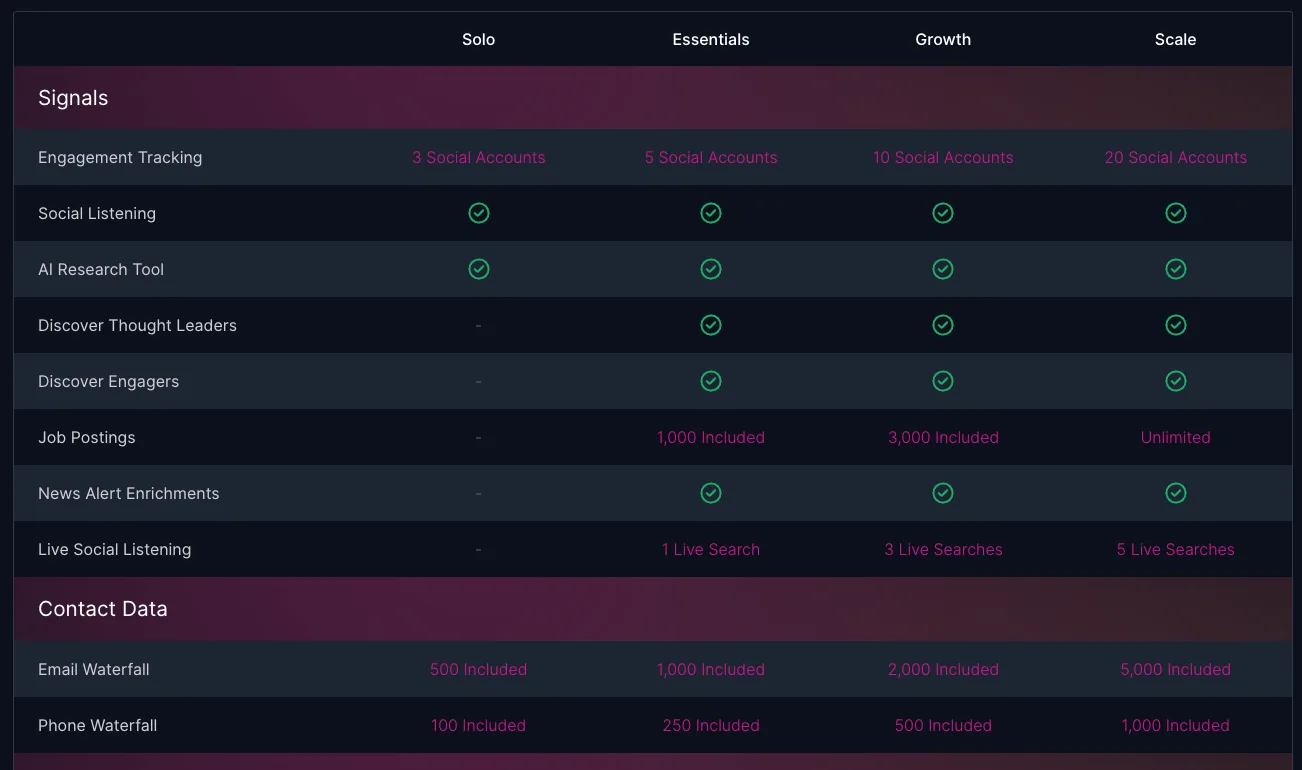The width and height of the screenshot is (1302, 770).
Task: Click Phone Waterfall 100 Included value
Action: (x=479, y=725)
